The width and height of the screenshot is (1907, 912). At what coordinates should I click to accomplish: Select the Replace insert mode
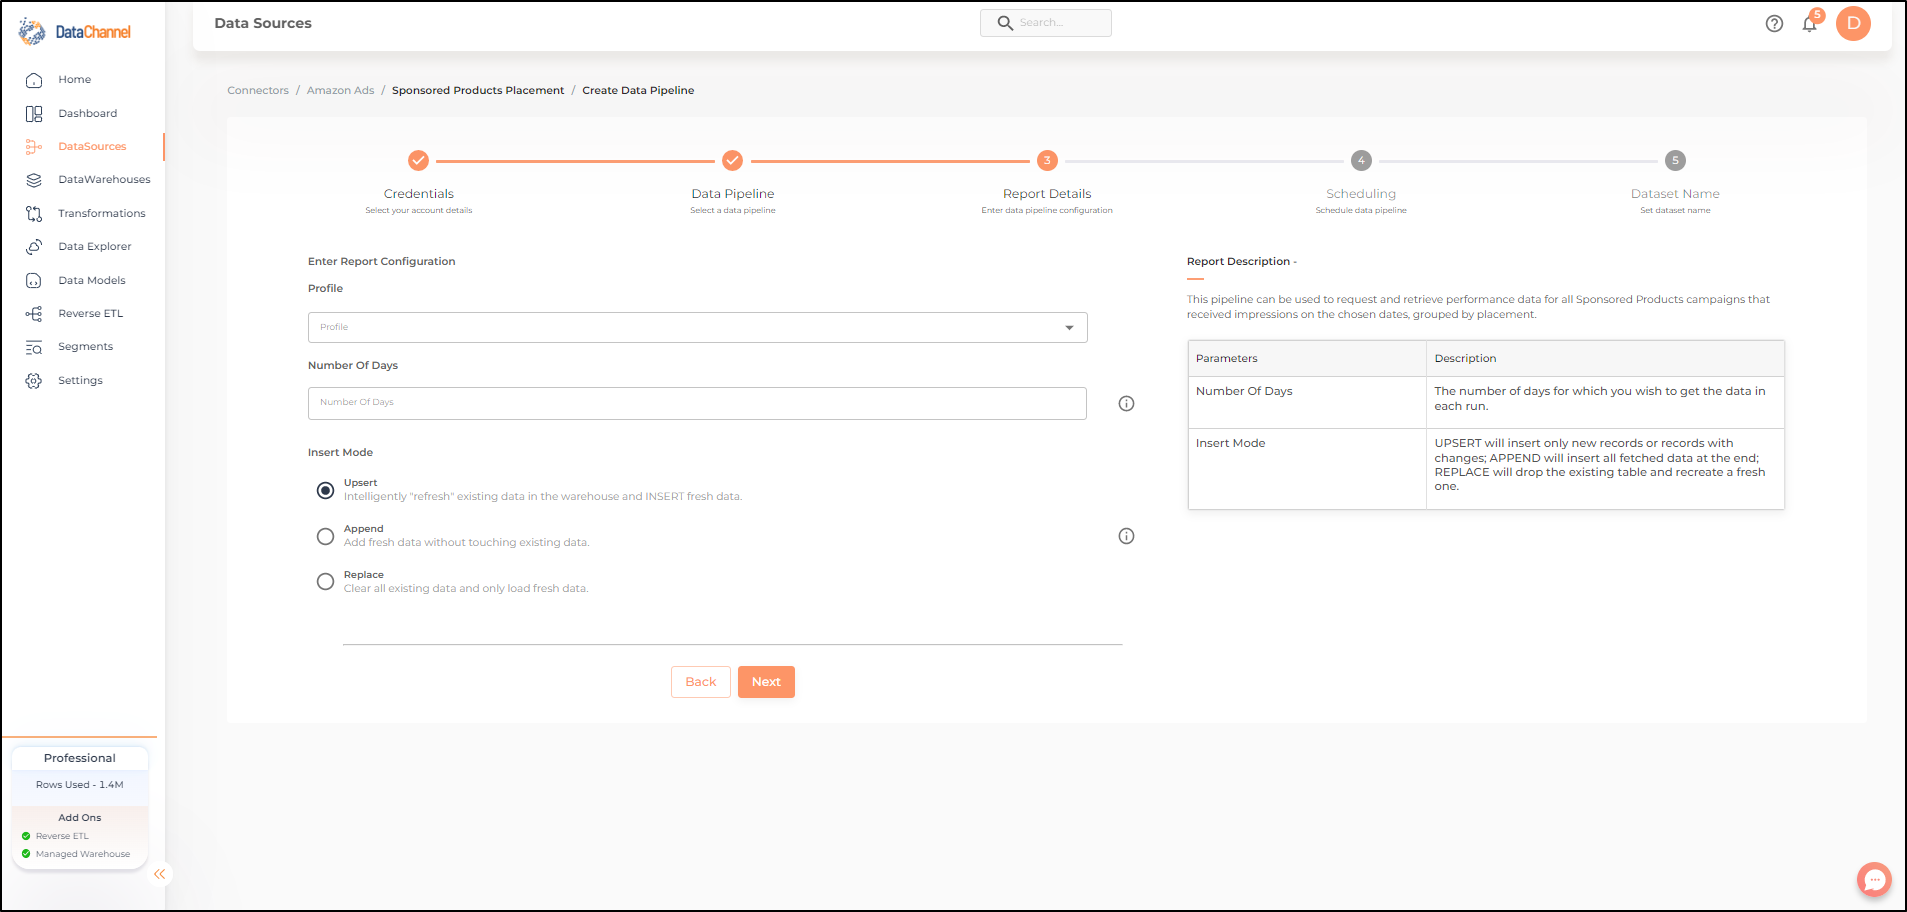(325, 582)
